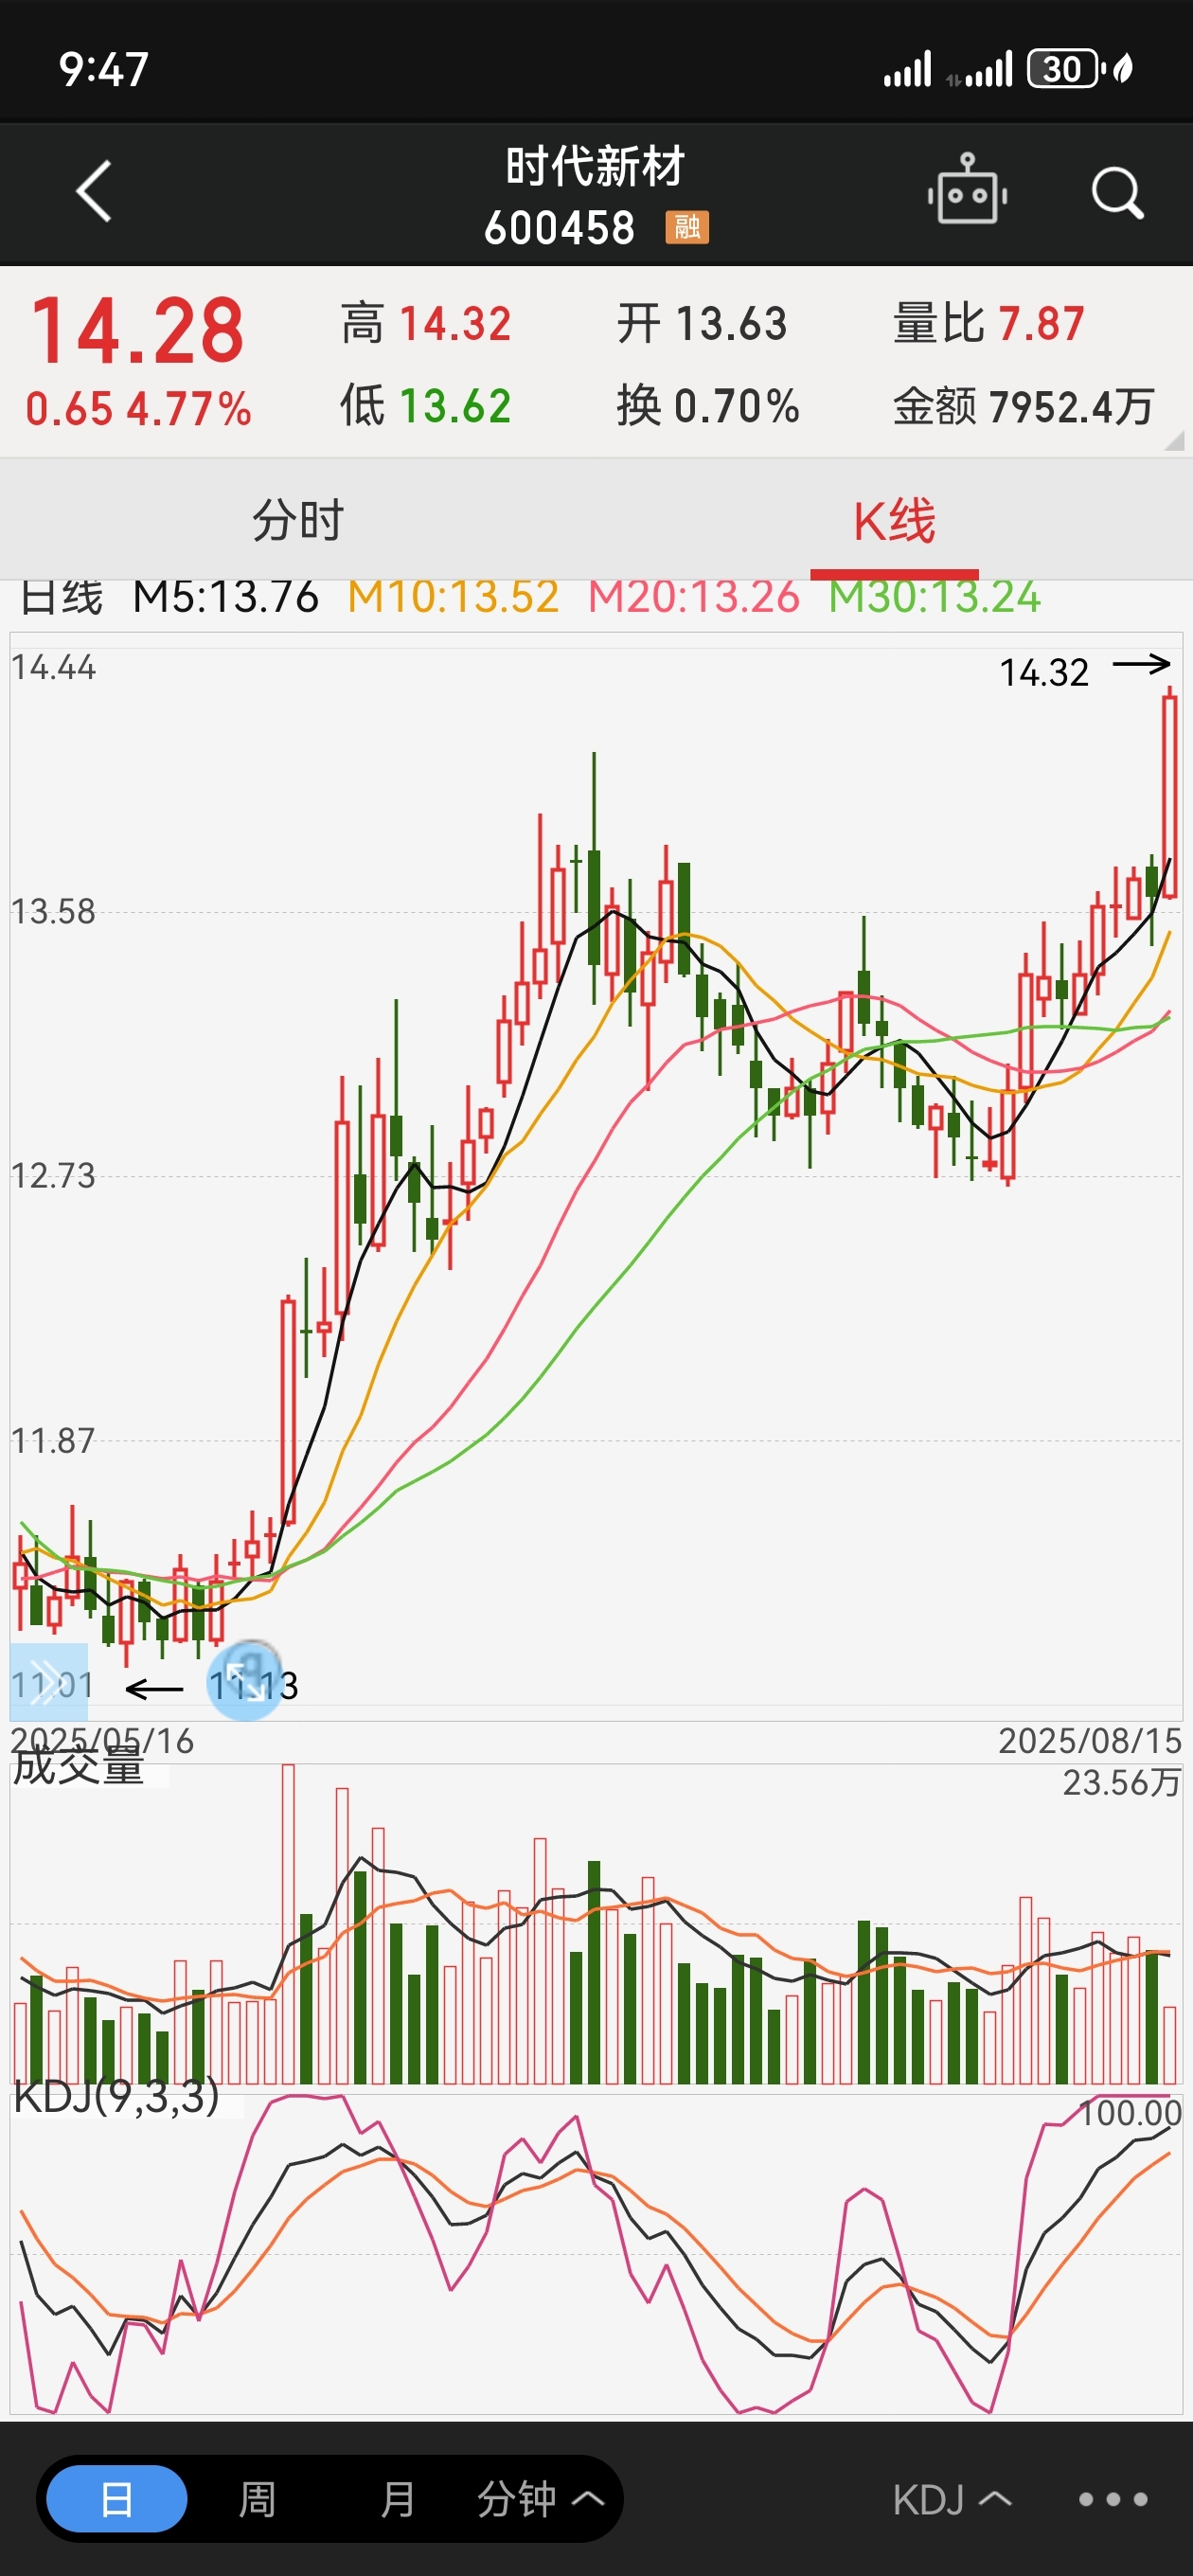Tap the stock code 600458

pos(559,228)
